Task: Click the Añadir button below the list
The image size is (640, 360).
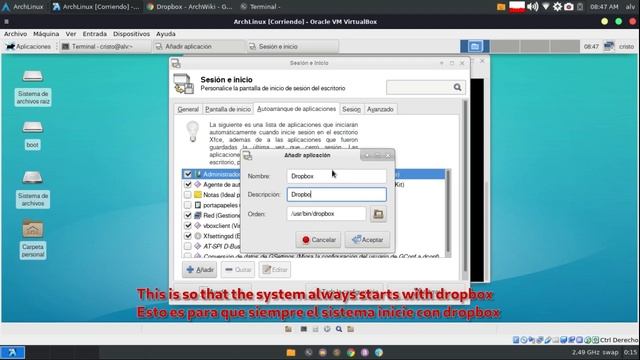Action: 200,270
